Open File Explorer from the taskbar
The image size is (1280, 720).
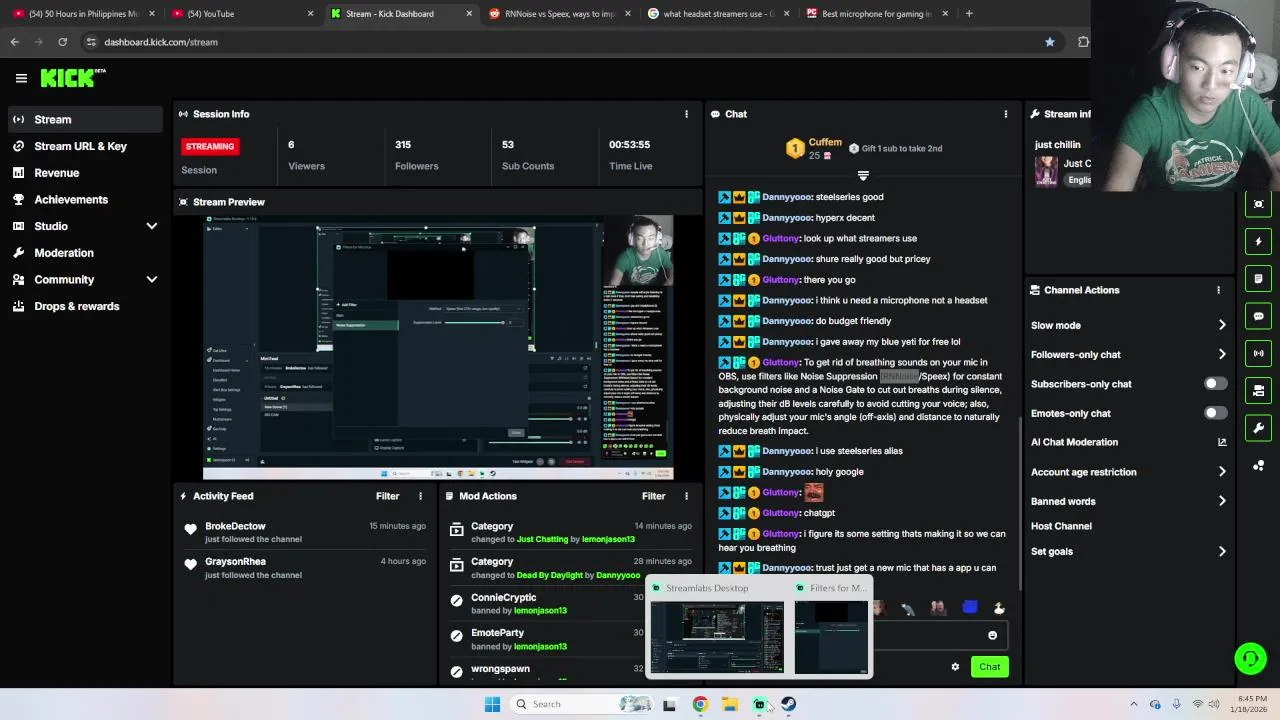[730, 704]
